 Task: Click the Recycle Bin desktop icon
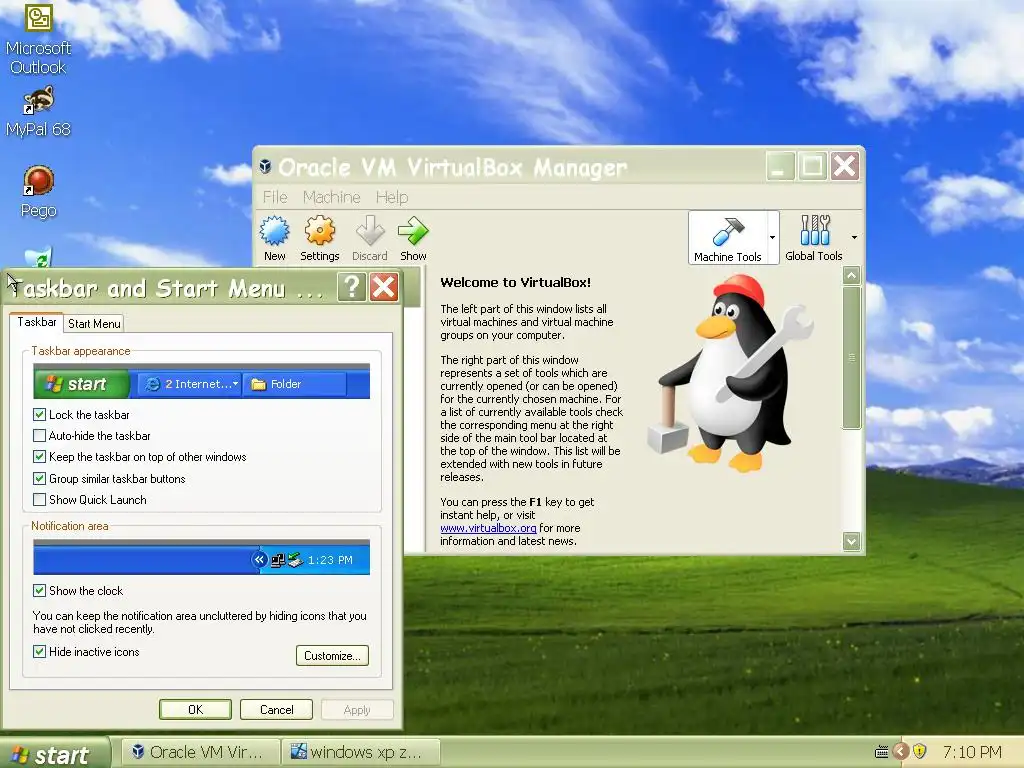[39, 257]
